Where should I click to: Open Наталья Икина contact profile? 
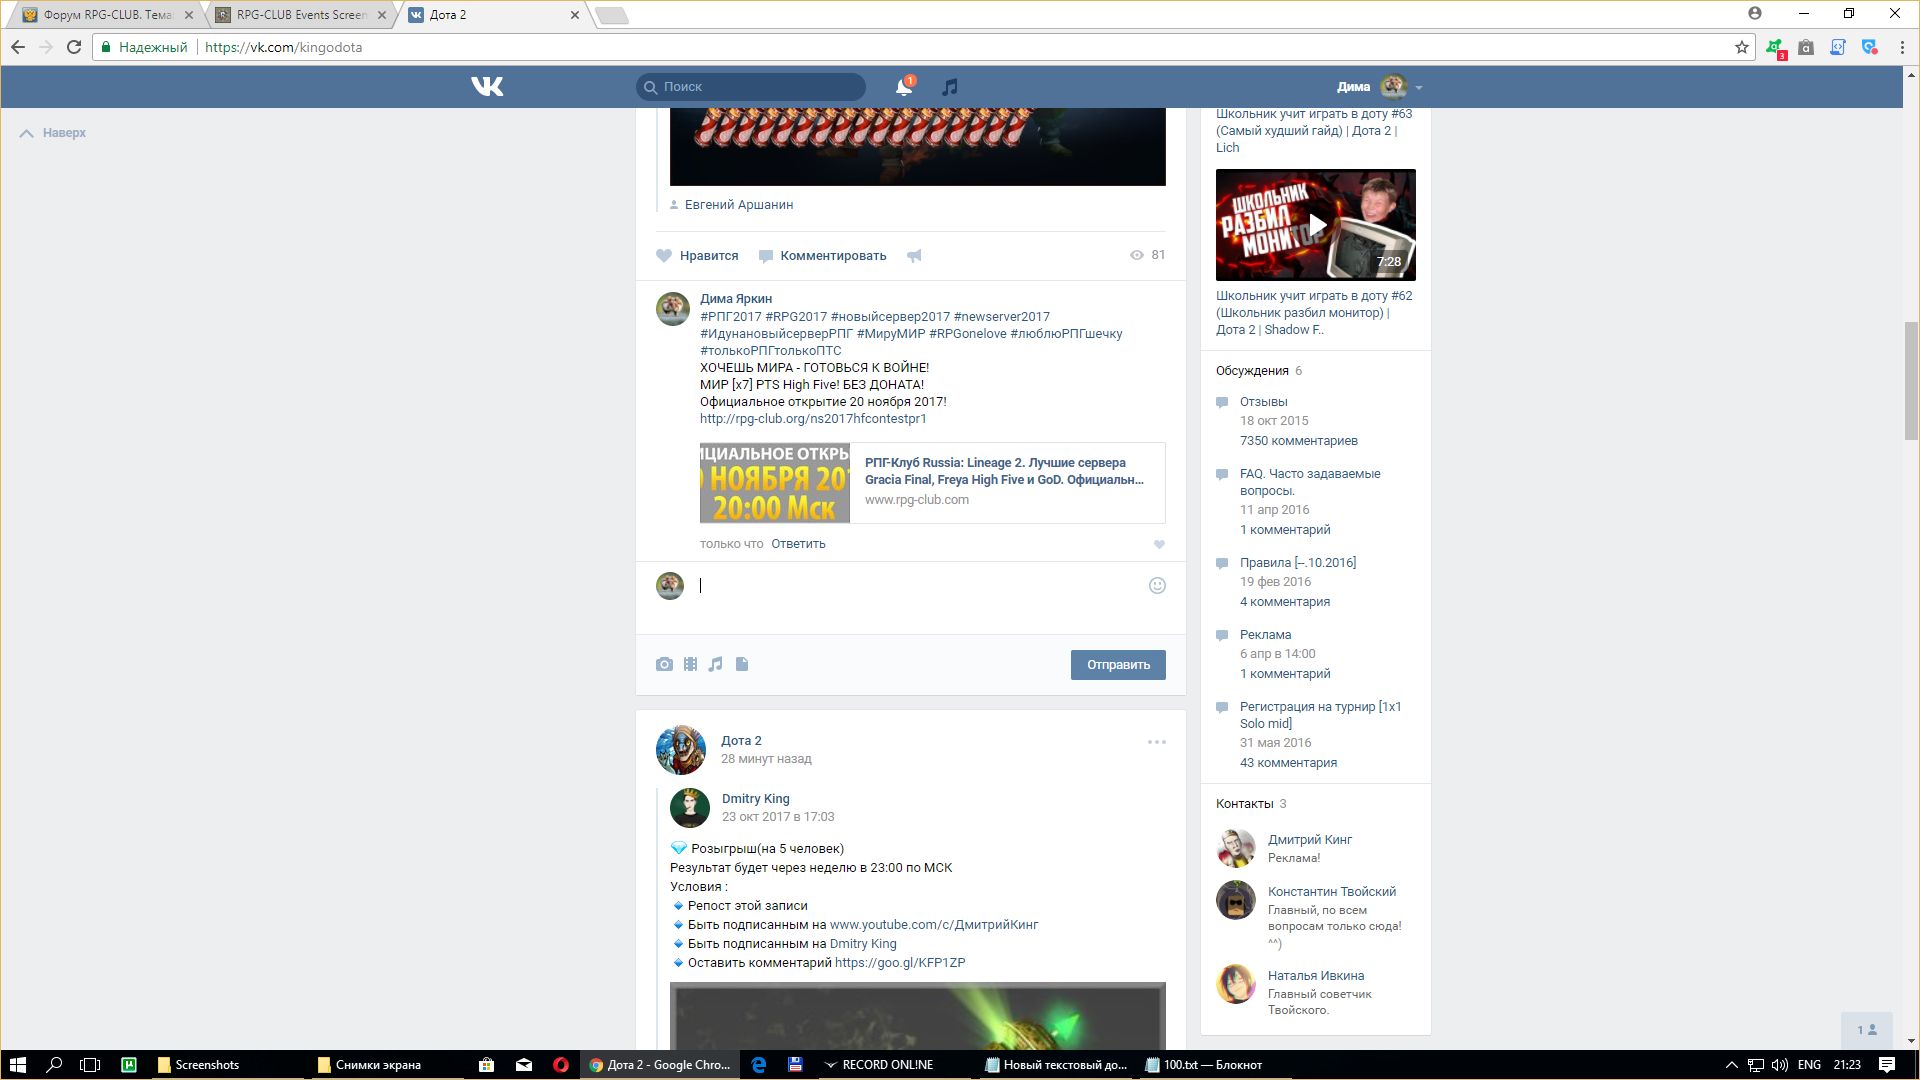pyautogui.click(x=1316, y=976)
